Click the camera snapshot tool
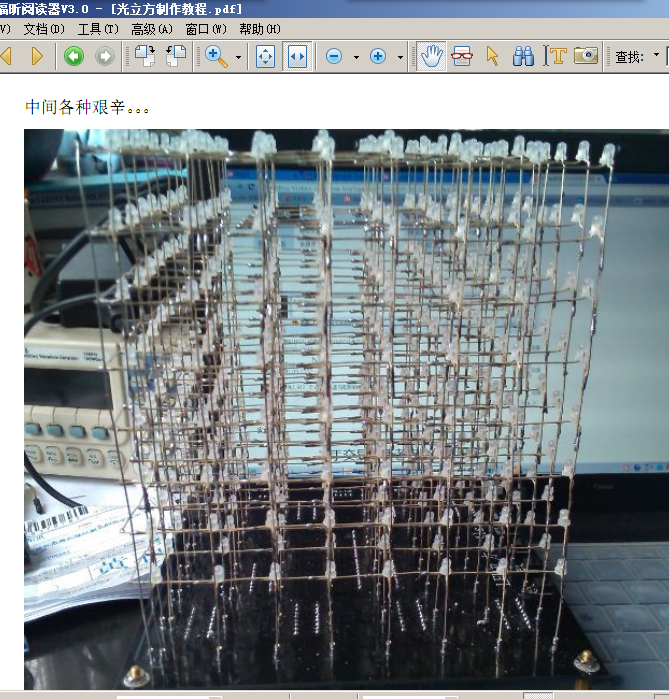This screenshot has width=669, height=699. click(586, 57)
